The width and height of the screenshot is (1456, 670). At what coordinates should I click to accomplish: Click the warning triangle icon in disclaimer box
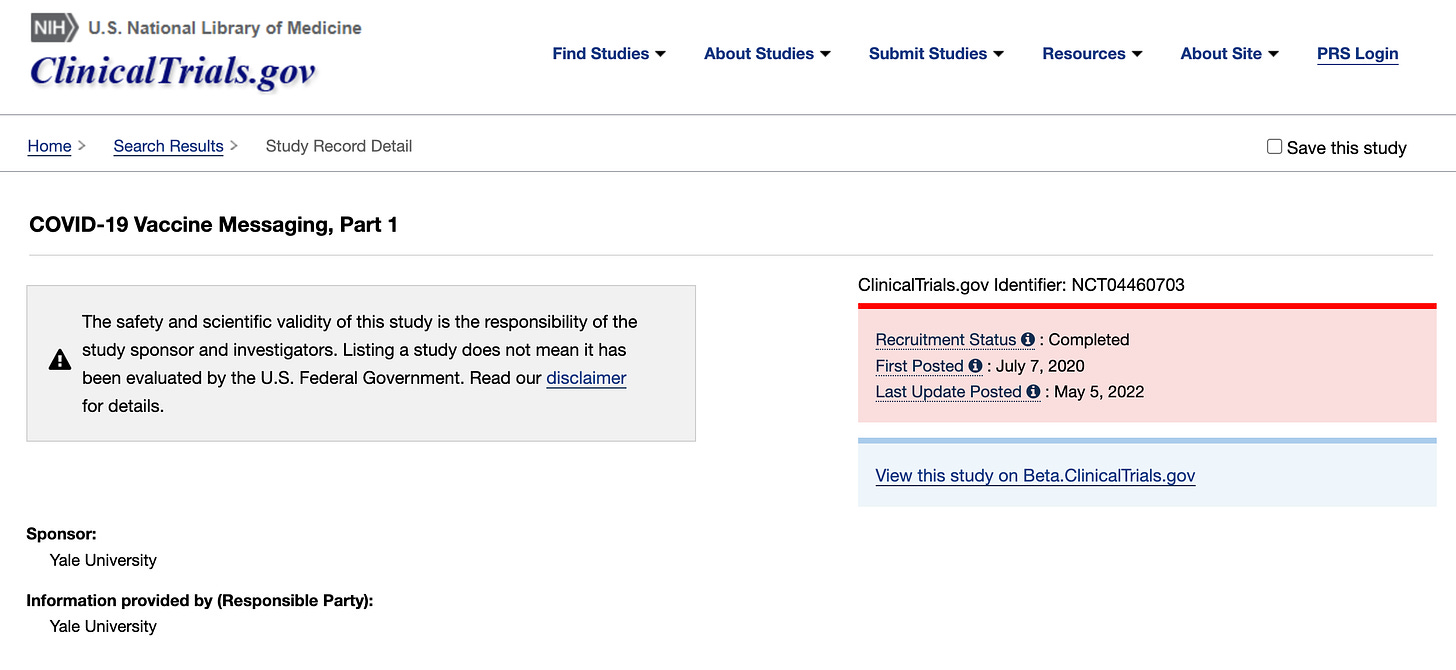[x=60, y=360]
